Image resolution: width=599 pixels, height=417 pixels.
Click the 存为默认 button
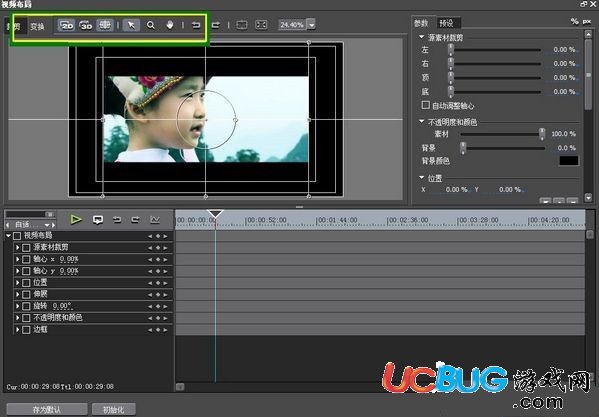(47, 410)
